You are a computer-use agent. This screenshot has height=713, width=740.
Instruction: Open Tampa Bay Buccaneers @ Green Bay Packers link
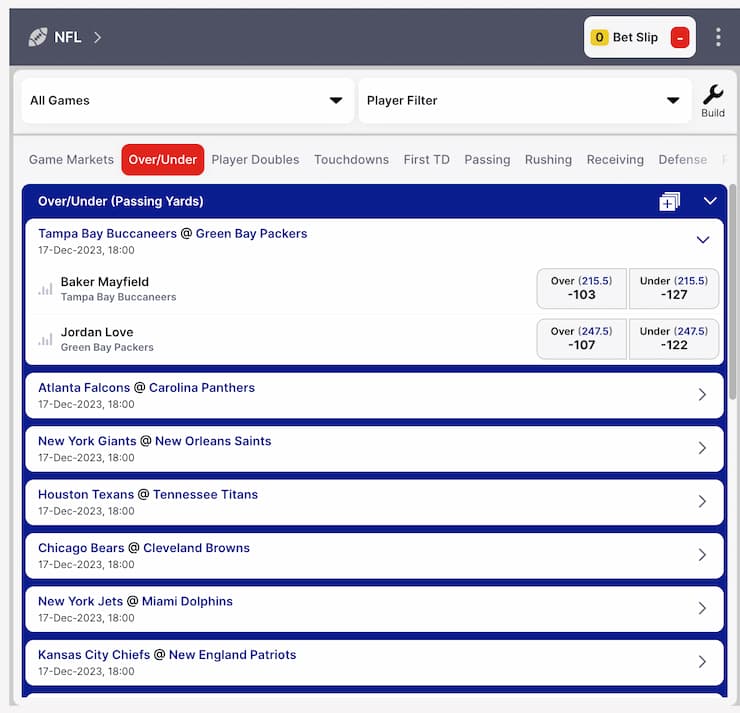172,234
